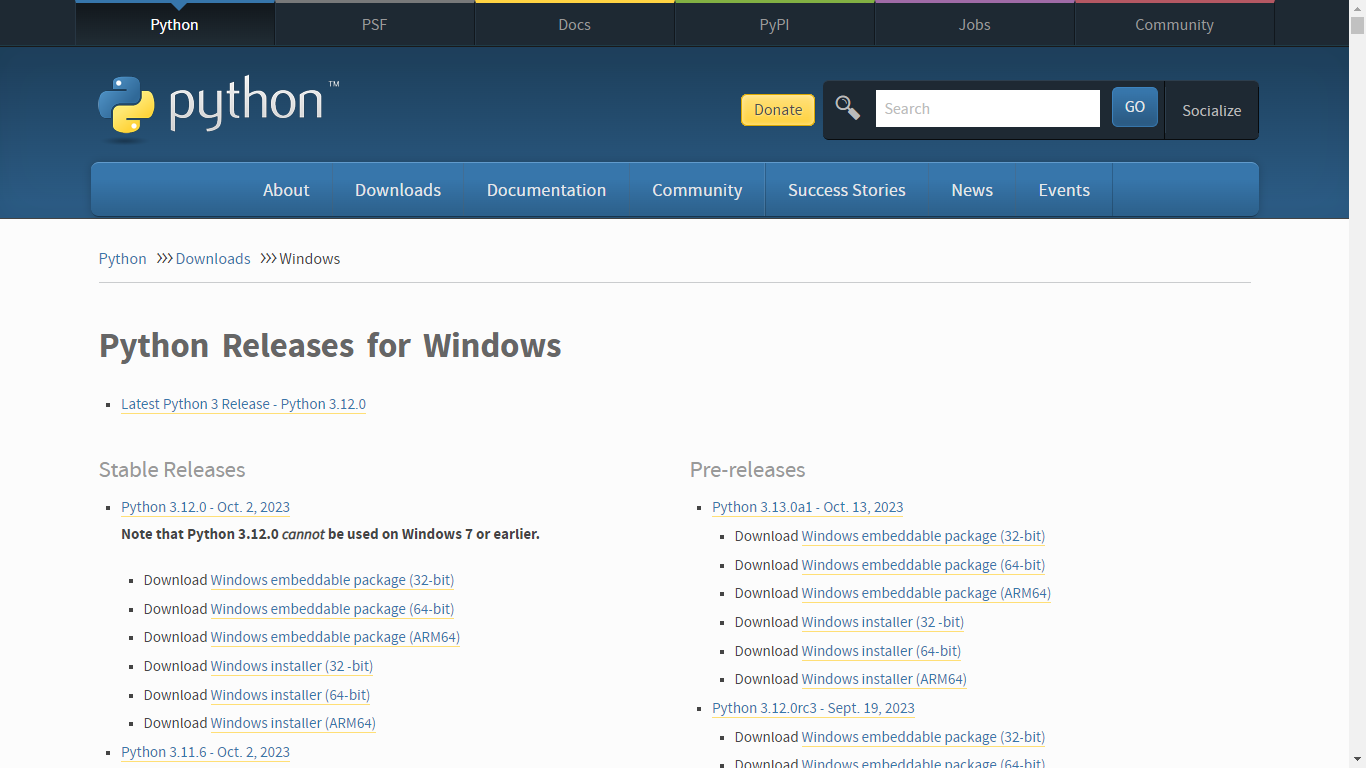Download 3.13.0a1 Windows installer (64-bit)
Viewport: 1366px width, 768px height.
(x=881, y=651)
